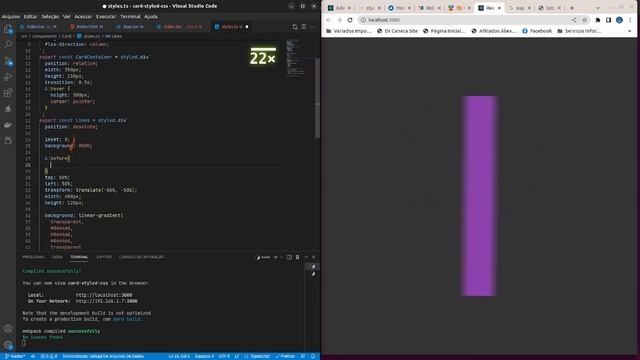Switch to Console de Depuração tab
The image size is (640, 360).
[x=142, y=257]
